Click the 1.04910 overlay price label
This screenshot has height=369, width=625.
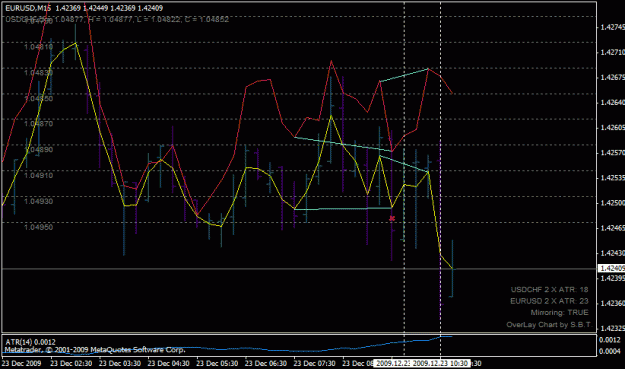[x=38, y=175]
